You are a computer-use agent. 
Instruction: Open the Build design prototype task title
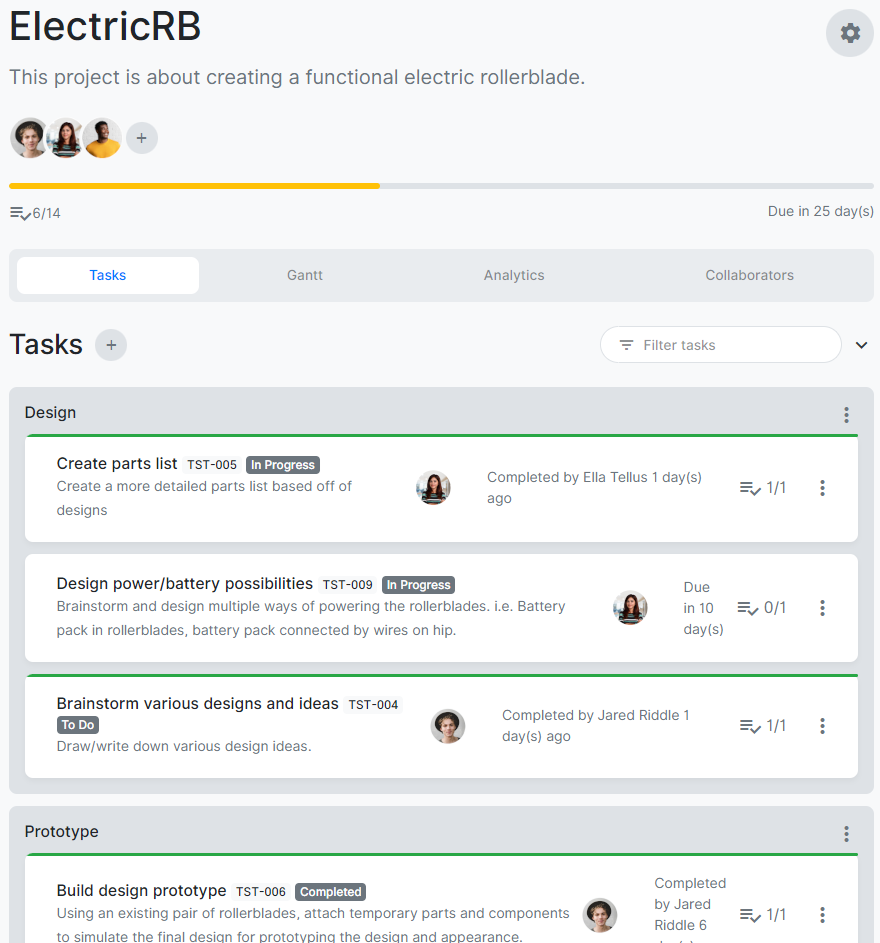click(142, 891)
